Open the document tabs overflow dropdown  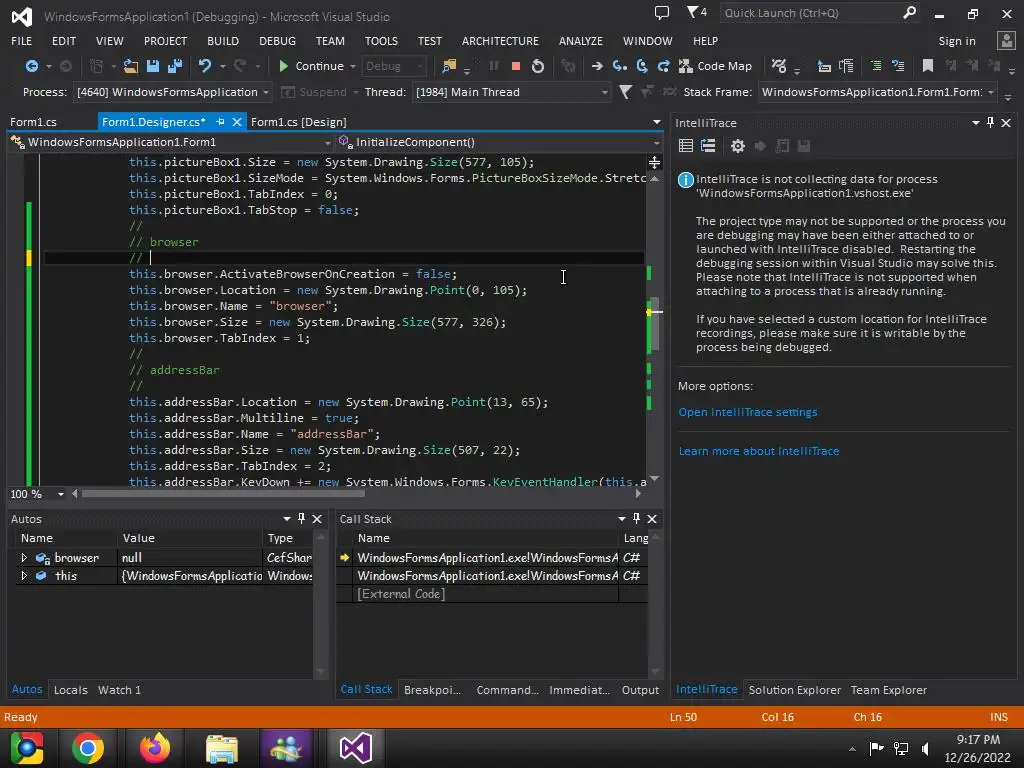pyautogui.click(x=656, y=122)
